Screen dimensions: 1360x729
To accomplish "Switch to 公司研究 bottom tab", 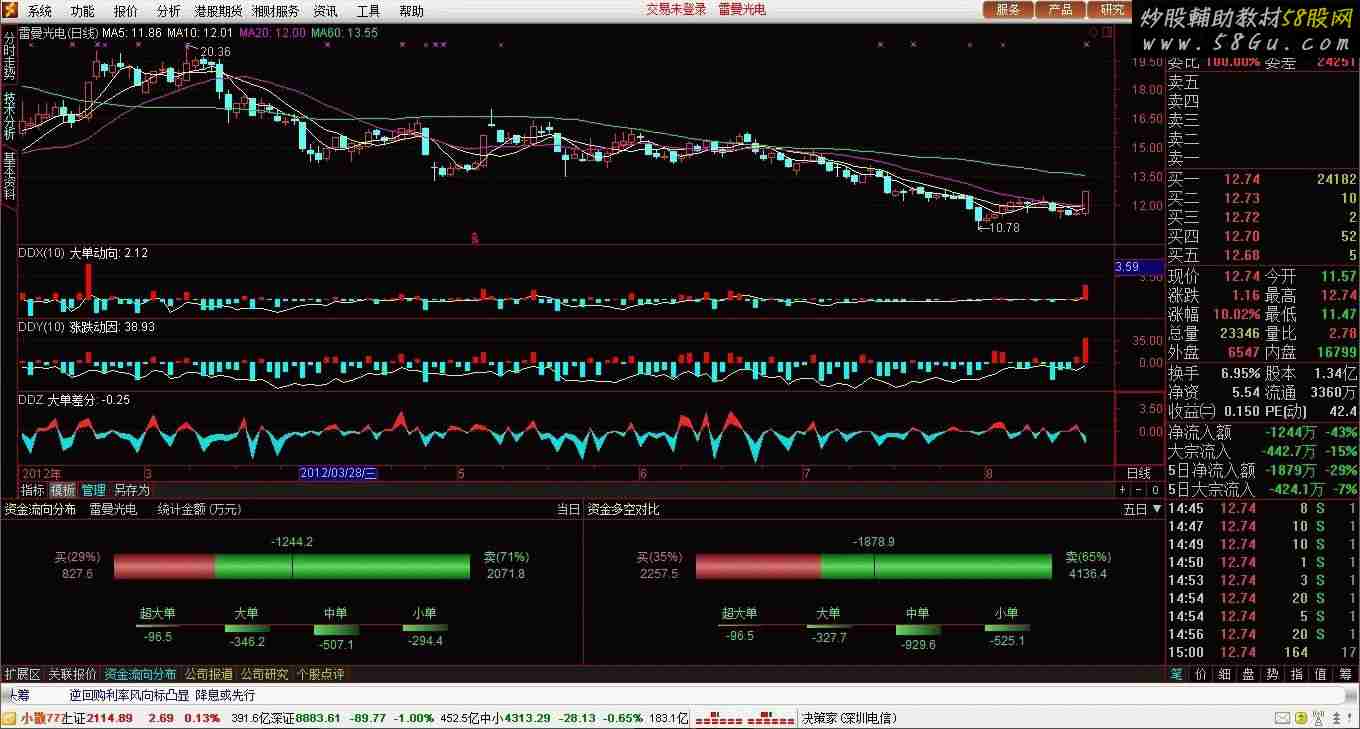I will click(x=264, y=674).
